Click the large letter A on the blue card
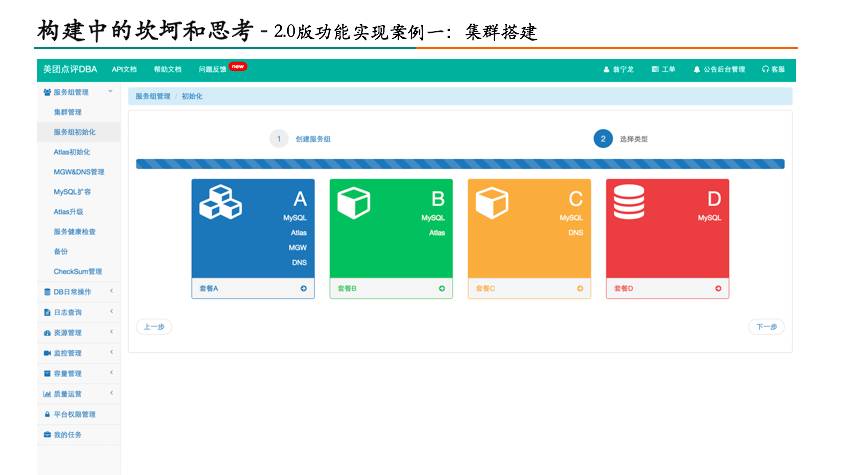848x475 pixels. (300, 199)
